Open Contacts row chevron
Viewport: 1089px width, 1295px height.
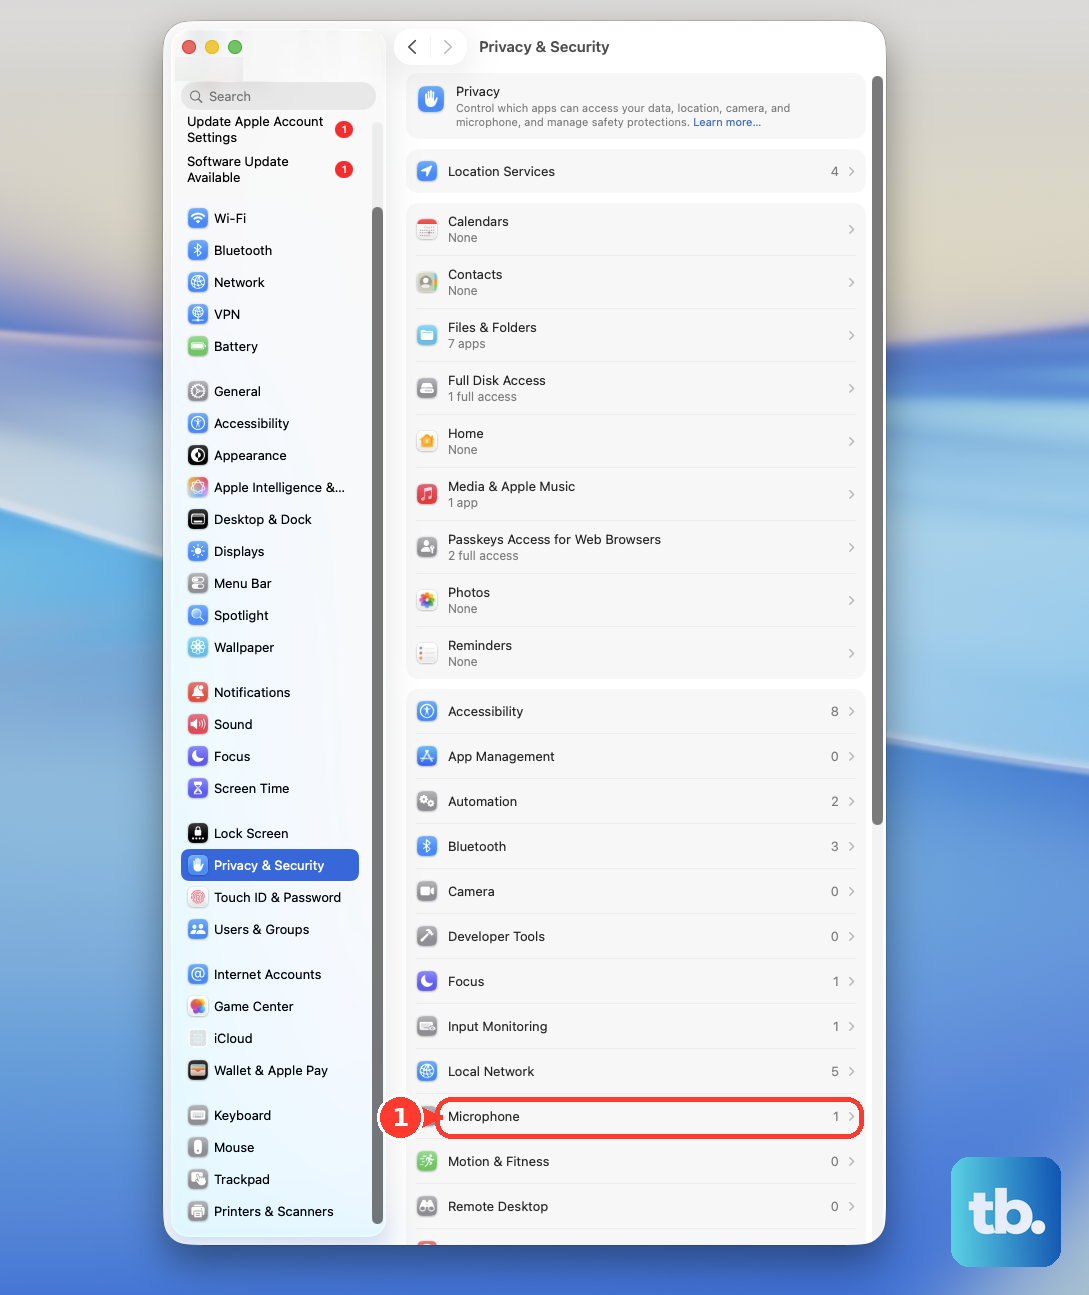(x=851, y=282)
